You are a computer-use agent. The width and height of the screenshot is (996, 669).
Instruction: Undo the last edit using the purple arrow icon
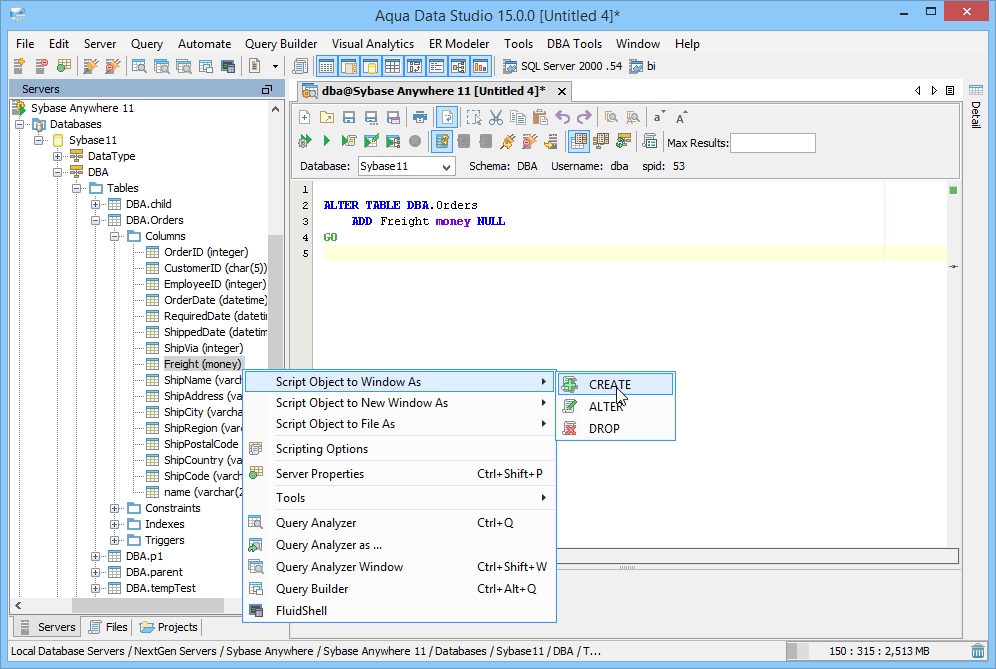(563, 117)
